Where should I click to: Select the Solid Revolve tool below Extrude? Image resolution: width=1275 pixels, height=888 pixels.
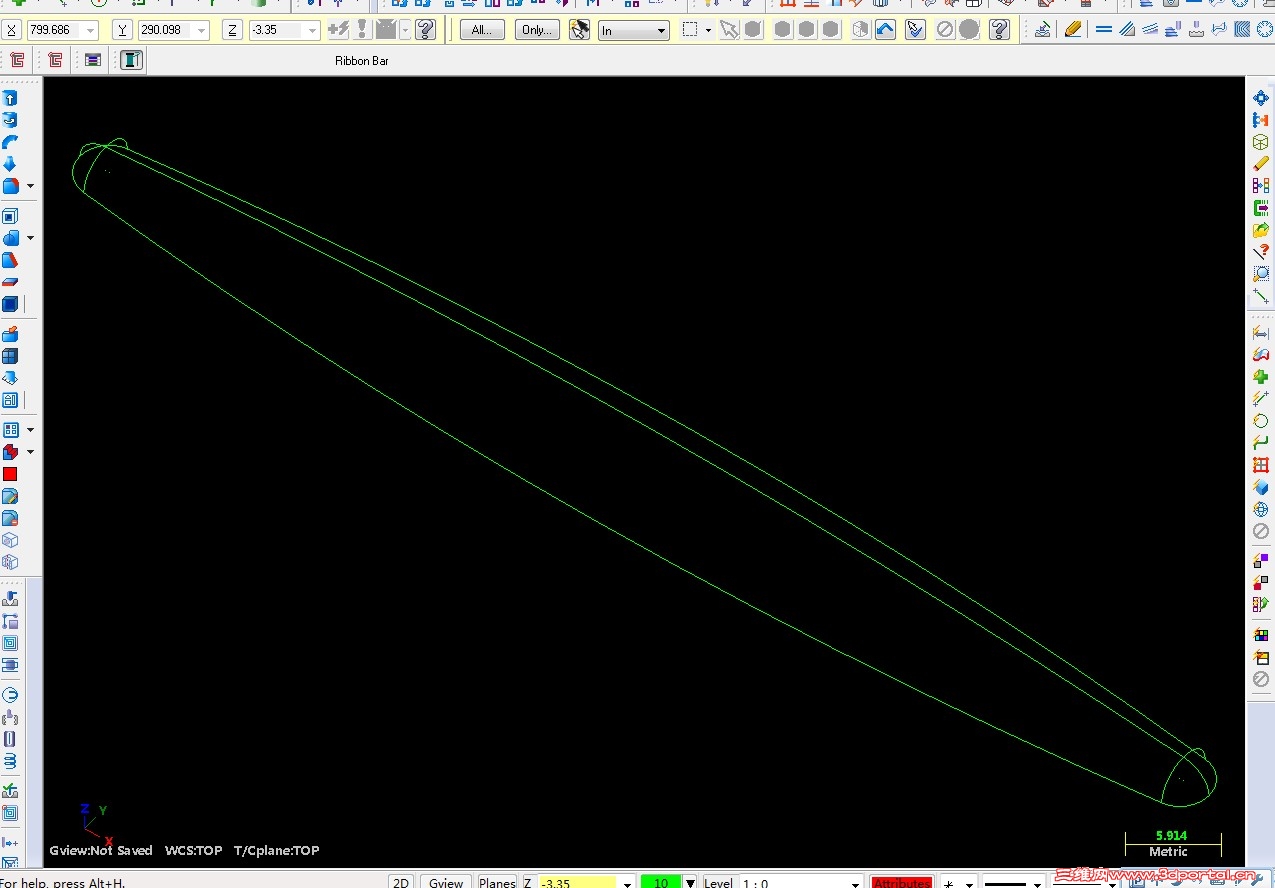[x=10, y=120]
